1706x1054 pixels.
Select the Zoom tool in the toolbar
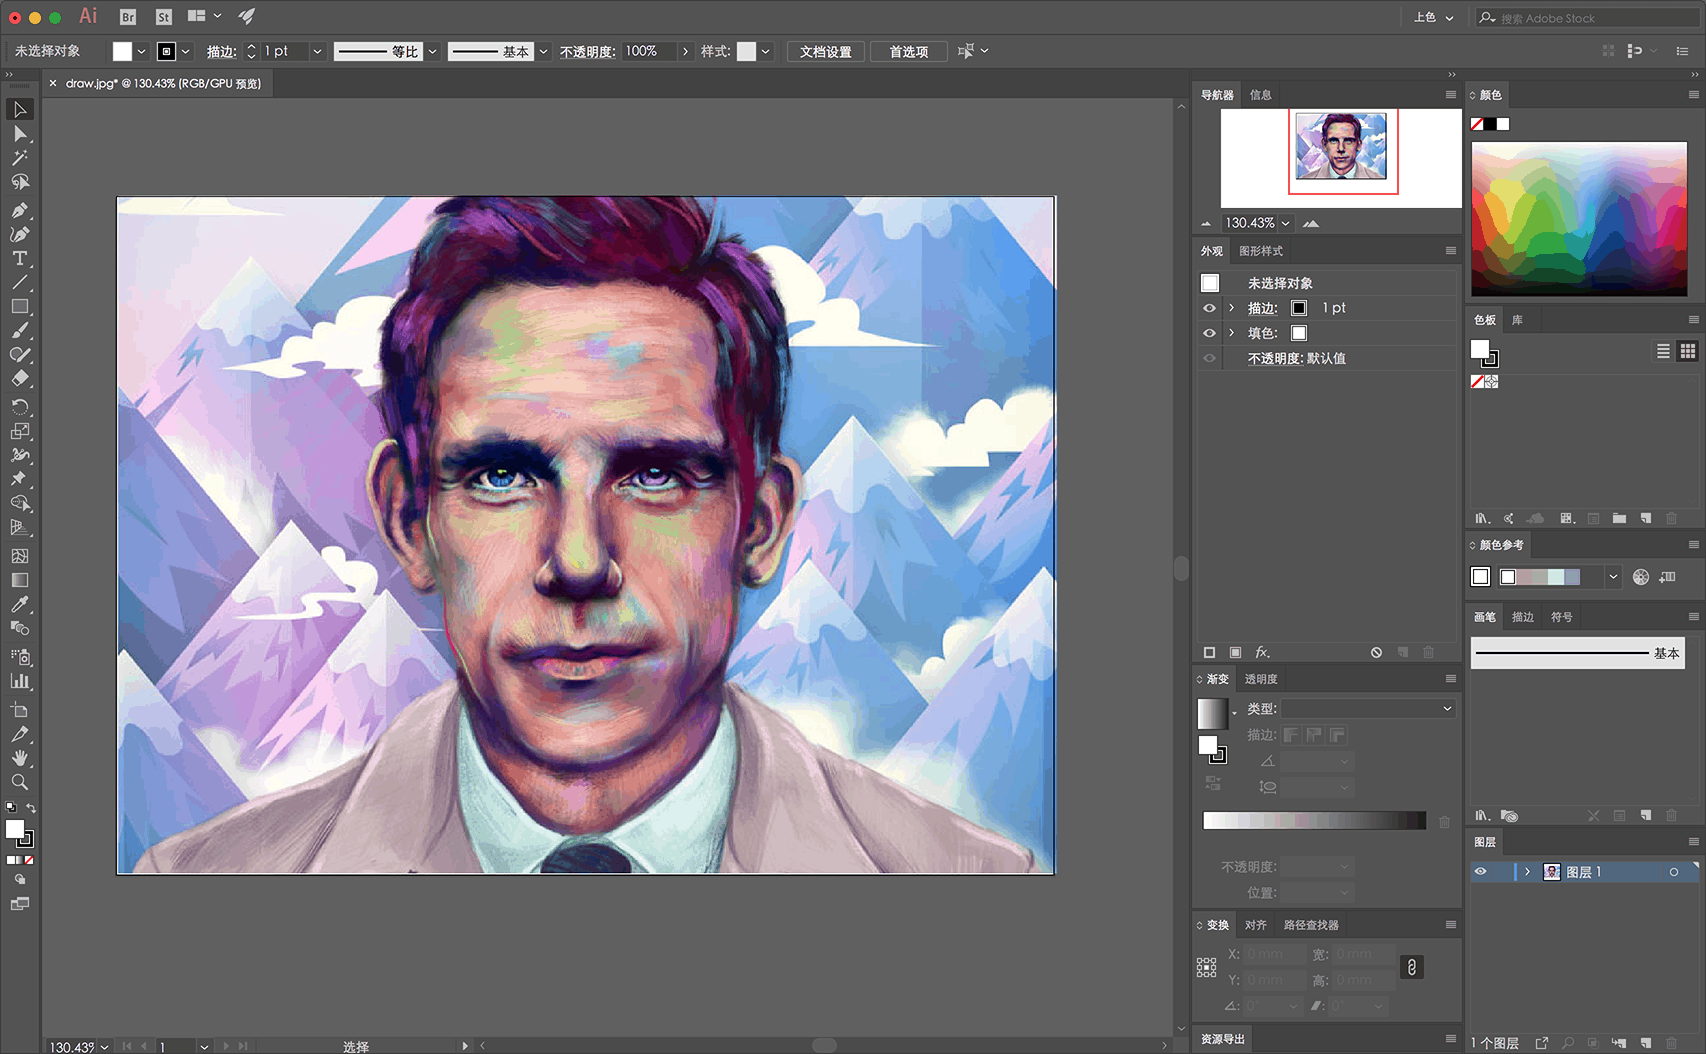coord(19,782)
